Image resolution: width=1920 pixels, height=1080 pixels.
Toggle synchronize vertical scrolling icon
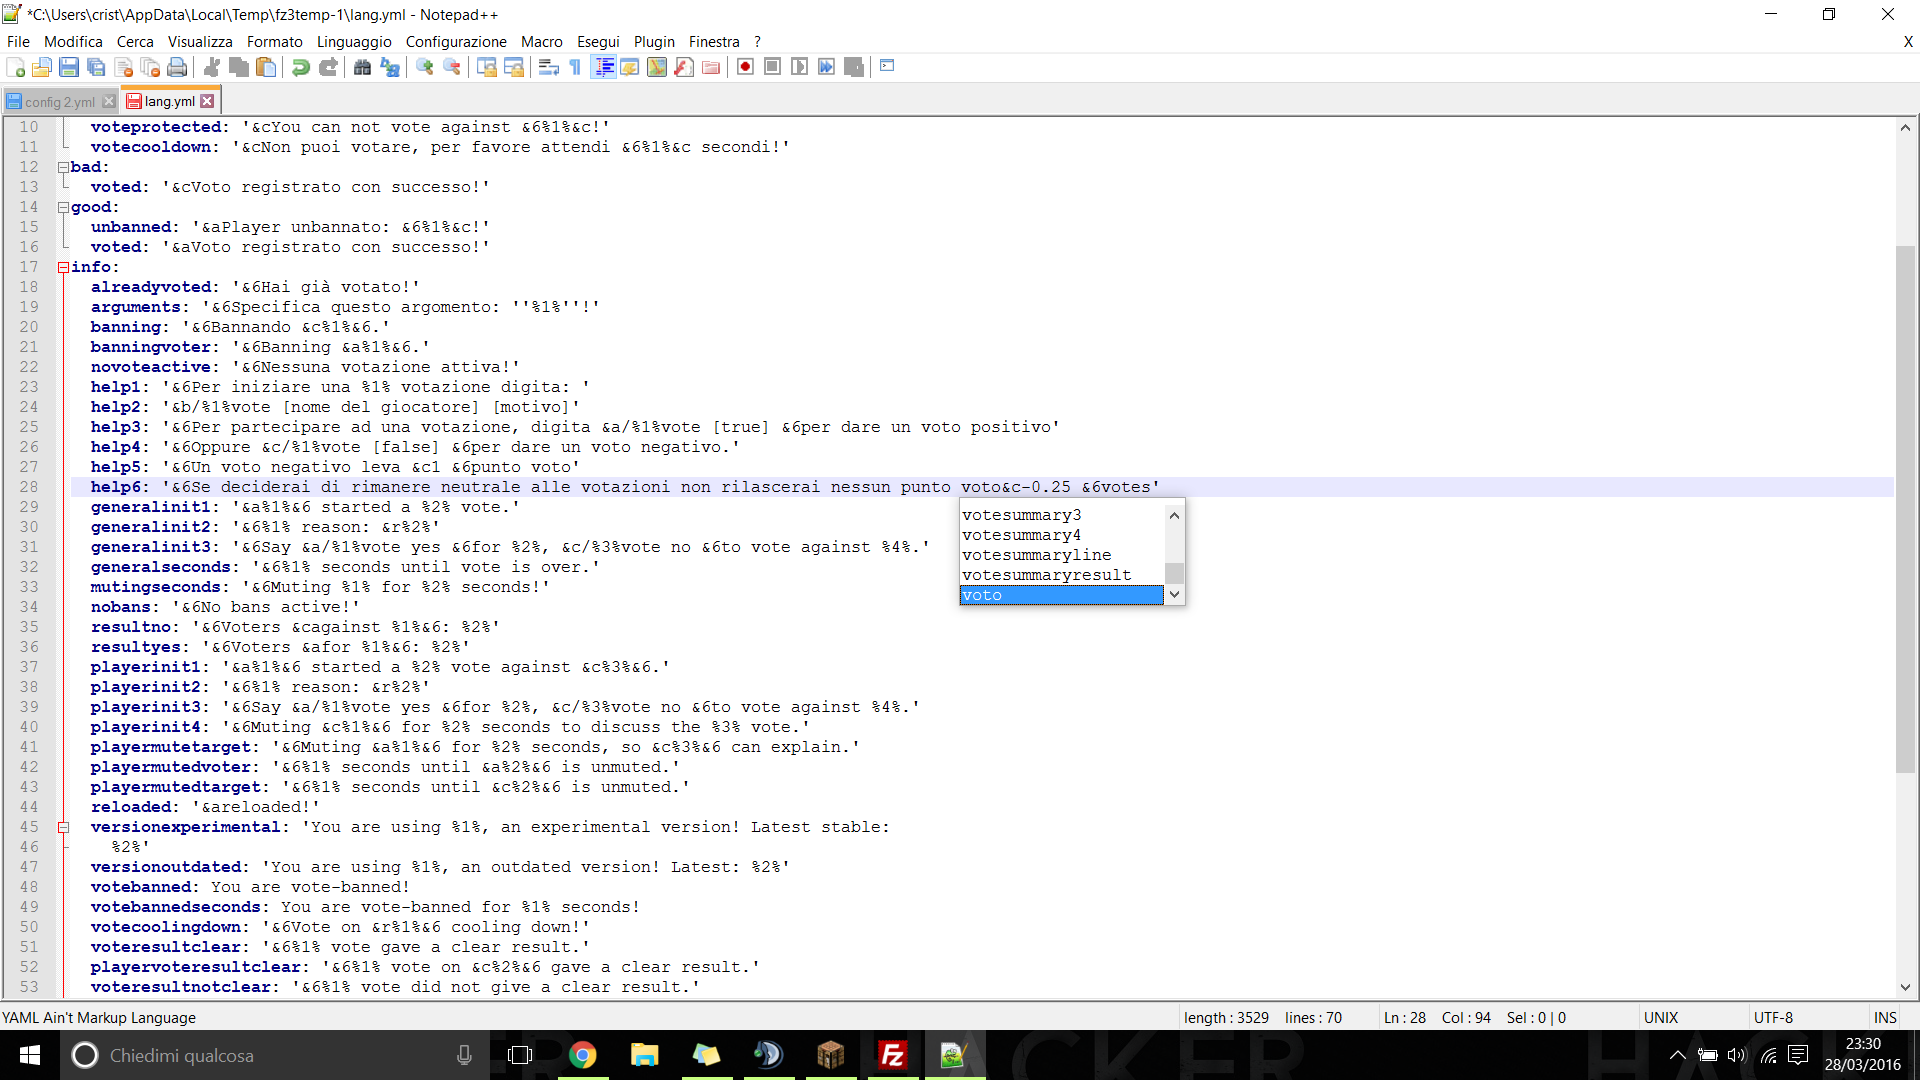[487, 67]
